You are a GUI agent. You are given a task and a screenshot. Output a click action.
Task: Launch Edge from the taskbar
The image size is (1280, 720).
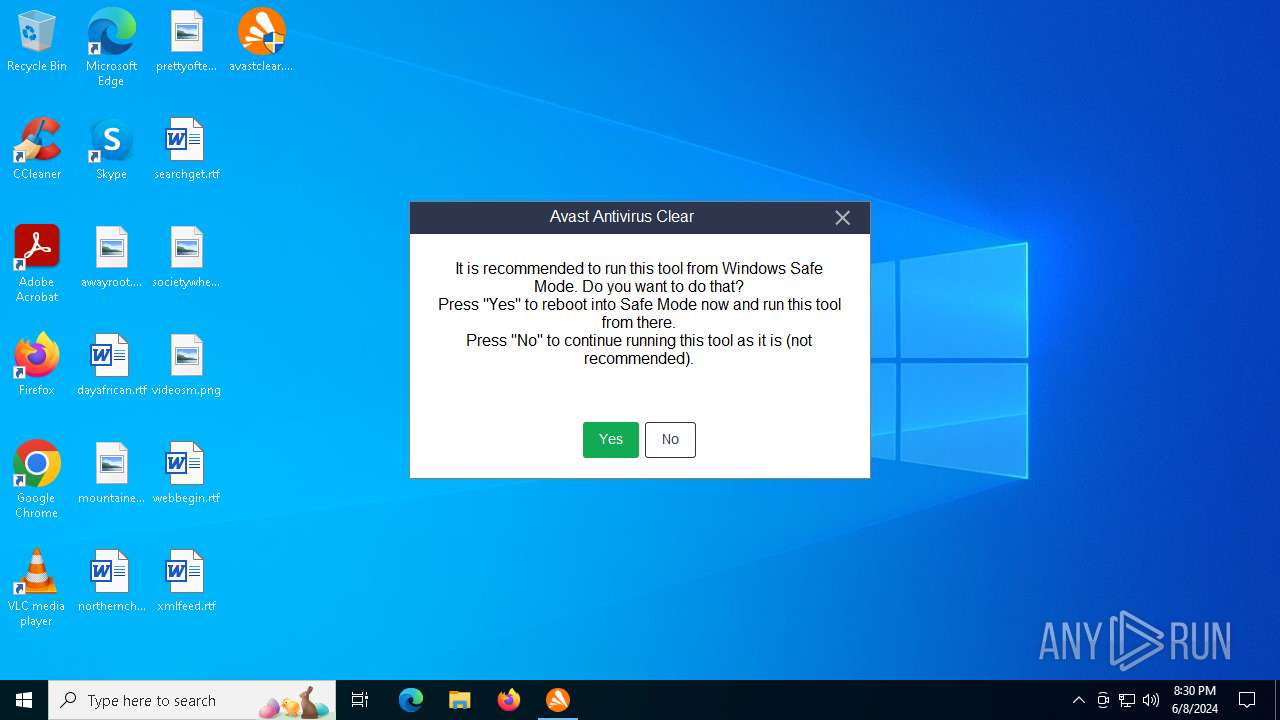point(411,700)
